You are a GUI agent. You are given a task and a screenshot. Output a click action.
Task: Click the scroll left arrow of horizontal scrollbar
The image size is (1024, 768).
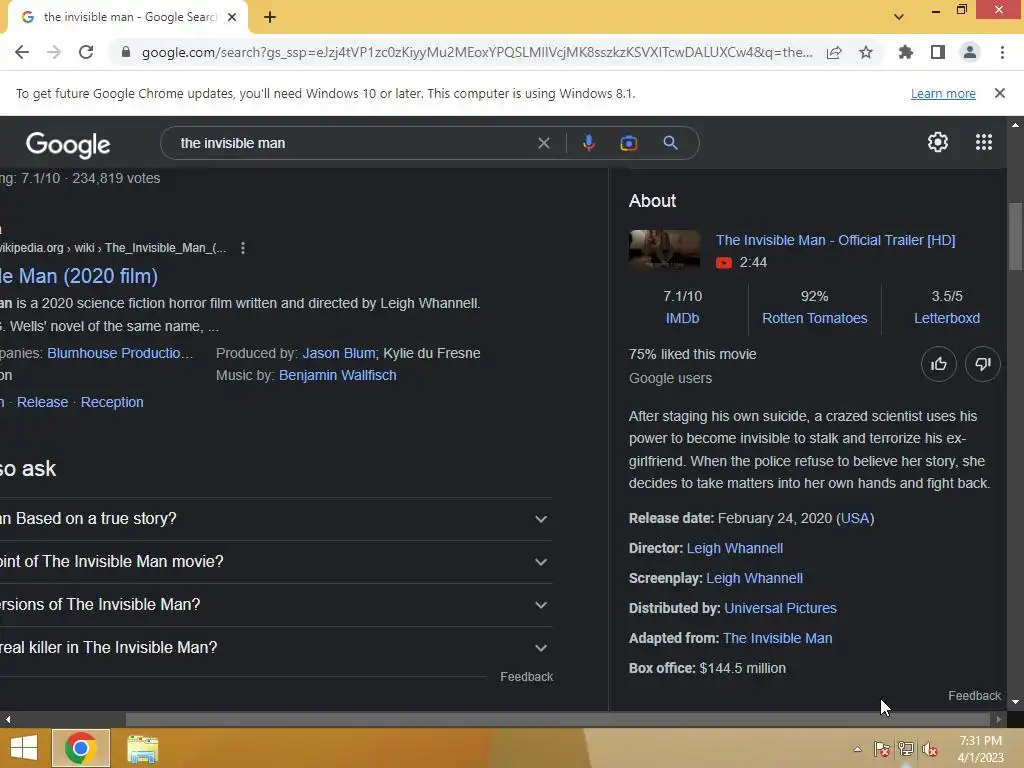(x=7, y=719)
